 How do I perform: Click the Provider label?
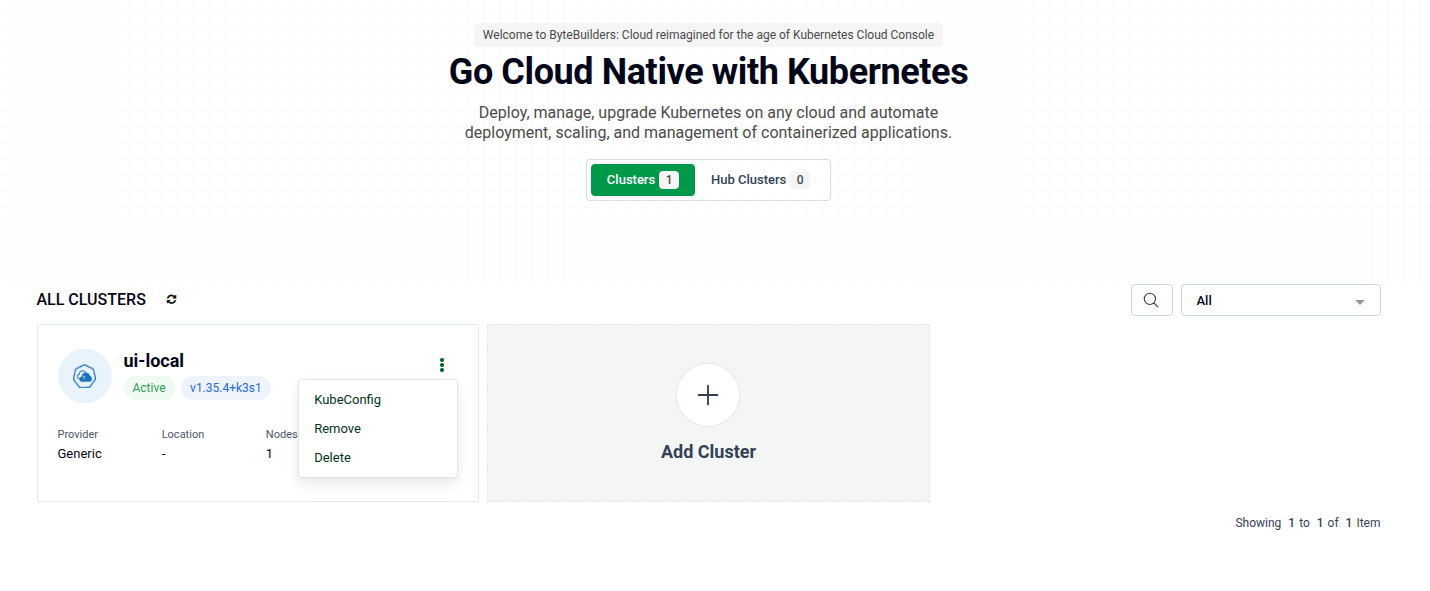(x=78, y=434)
